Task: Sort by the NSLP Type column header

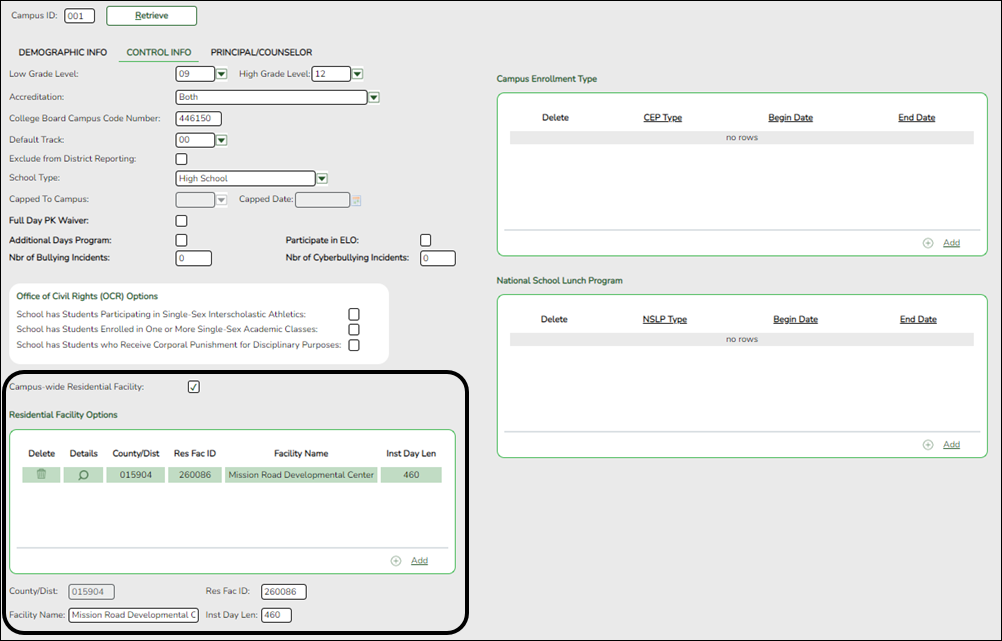Action: (x=664, y=319)
